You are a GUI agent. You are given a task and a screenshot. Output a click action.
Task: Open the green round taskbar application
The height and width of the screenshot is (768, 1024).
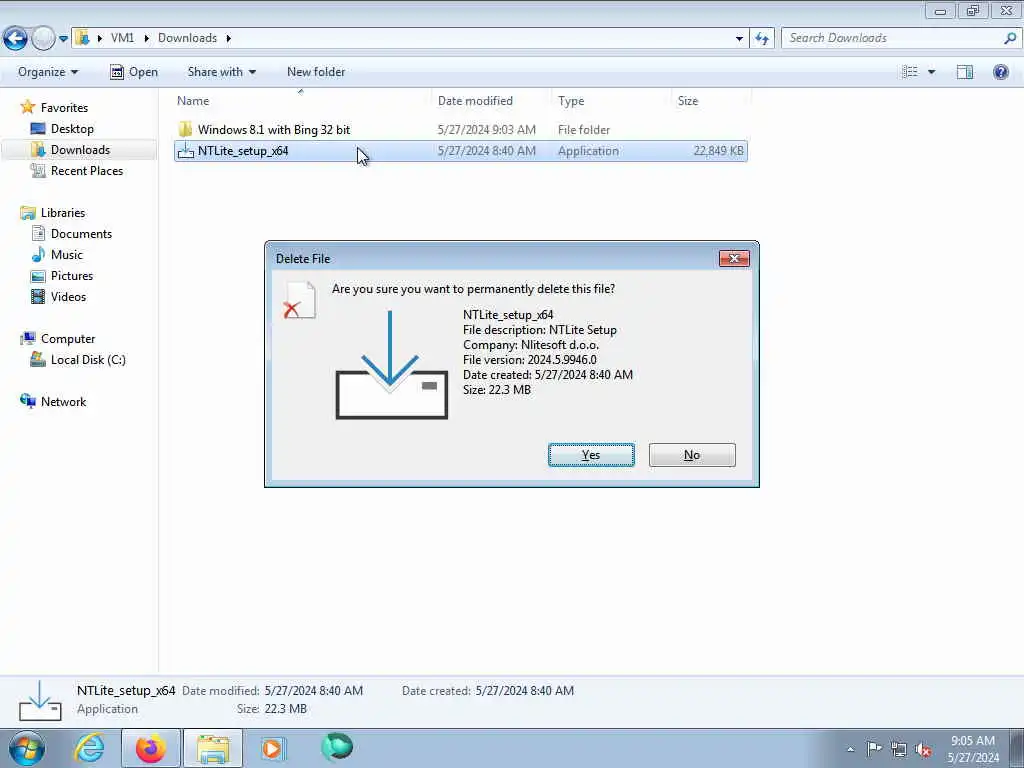(337, 747)
